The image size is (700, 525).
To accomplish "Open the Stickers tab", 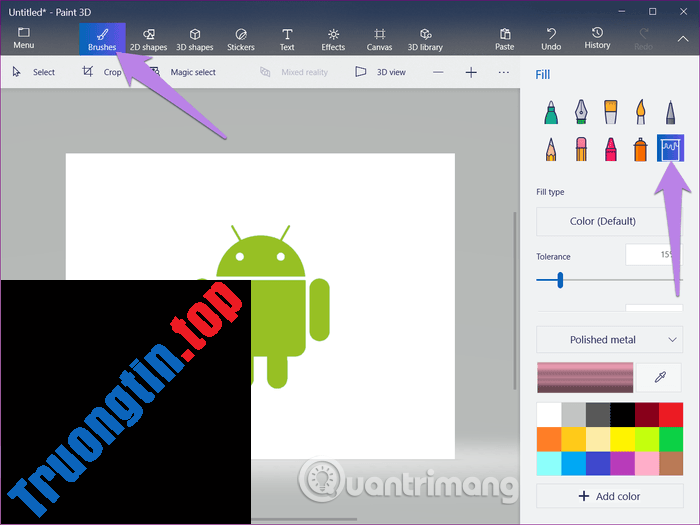I will tap(241, 39).
